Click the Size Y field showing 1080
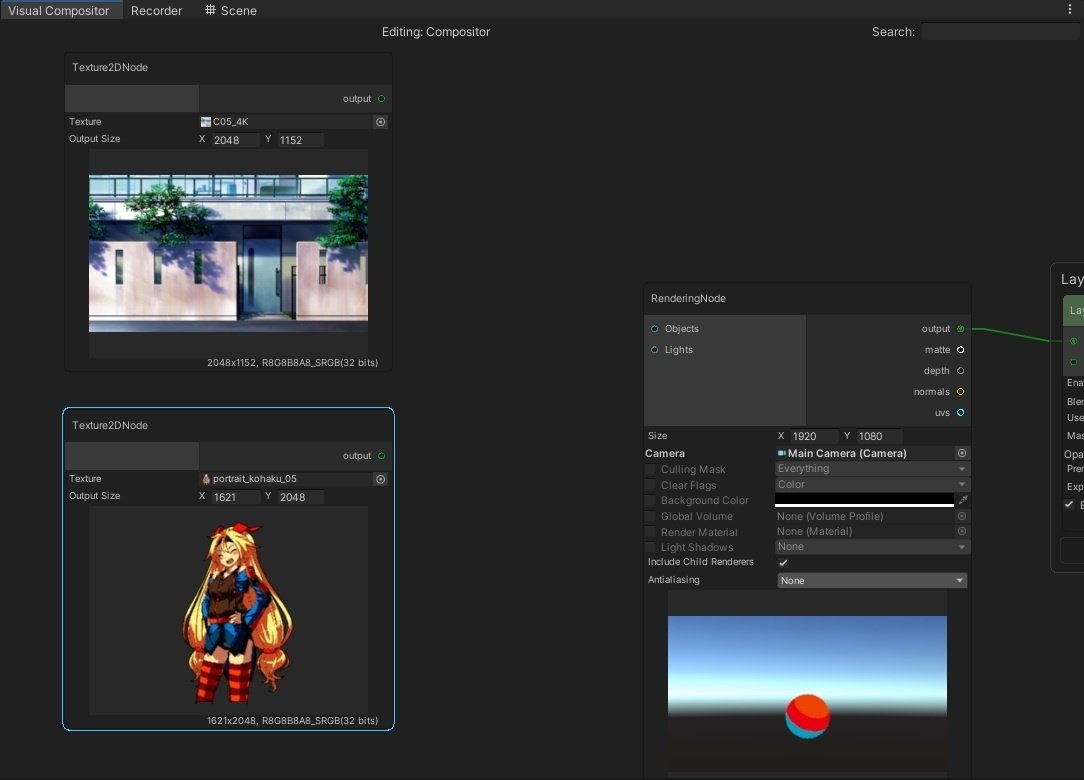 pyautogui.click(x=879, y=436)
